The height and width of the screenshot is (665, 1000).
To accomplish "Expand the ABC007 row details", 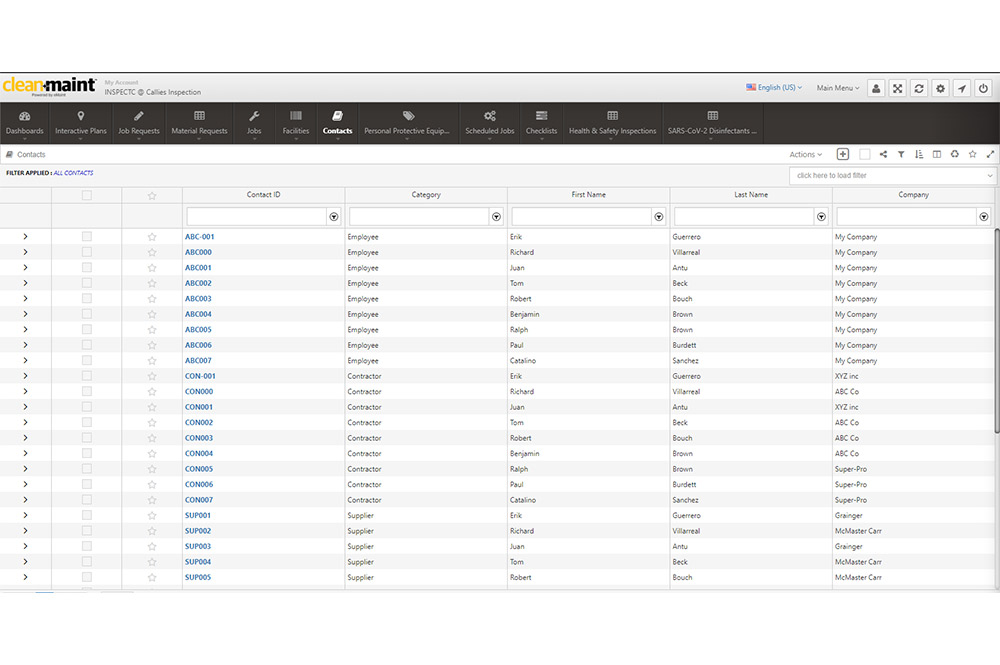I will tap(25, 360).
